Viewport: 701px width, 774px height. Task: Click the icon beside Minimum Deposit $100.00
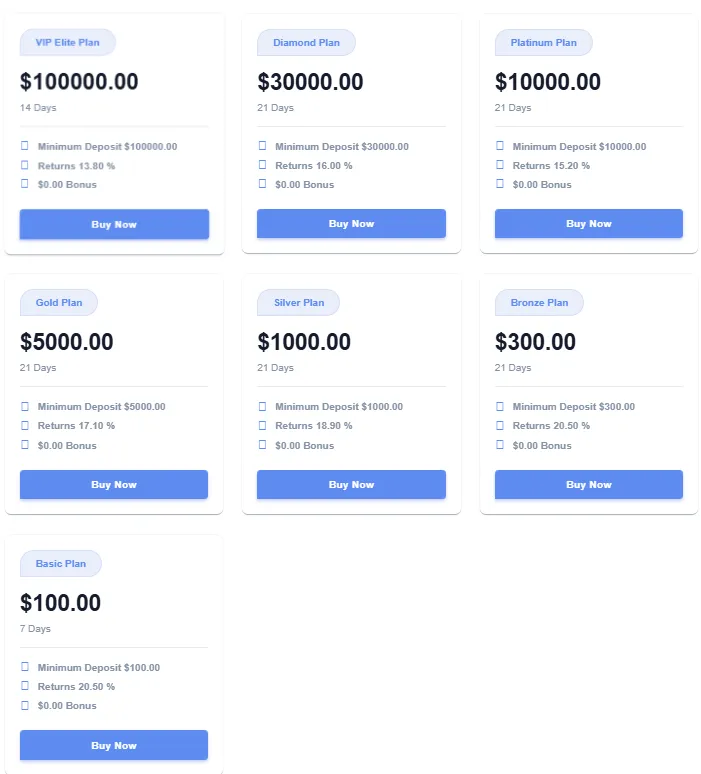25,667
